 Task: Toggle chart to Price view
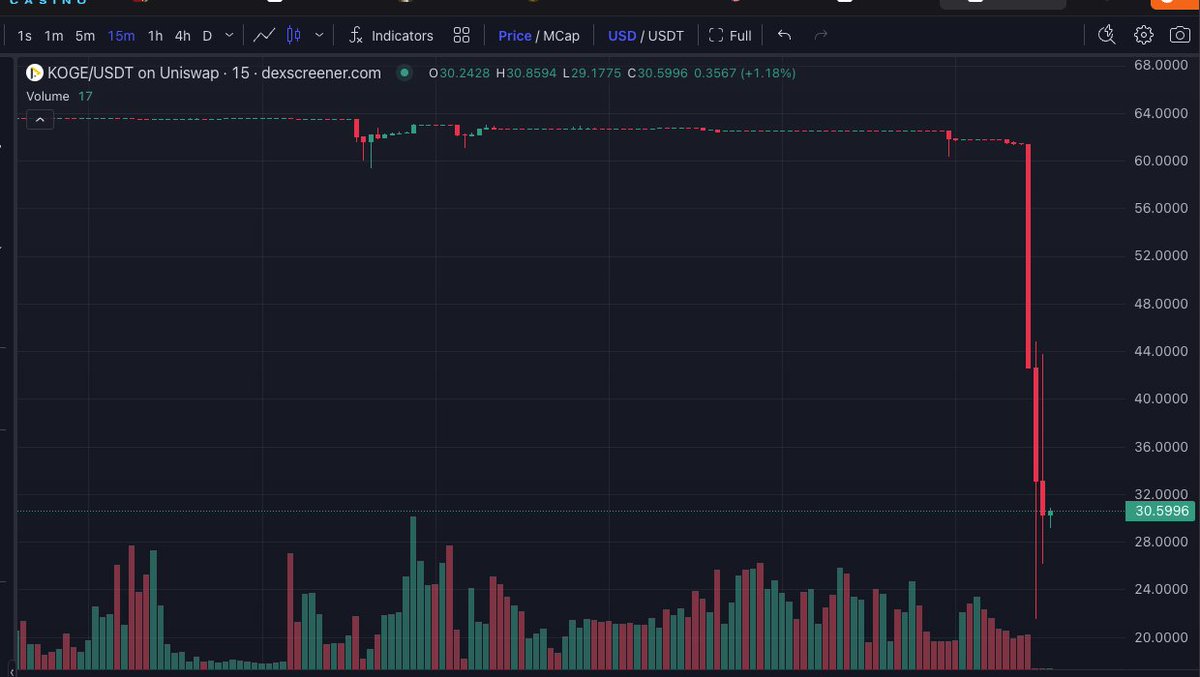coord(515,35)
